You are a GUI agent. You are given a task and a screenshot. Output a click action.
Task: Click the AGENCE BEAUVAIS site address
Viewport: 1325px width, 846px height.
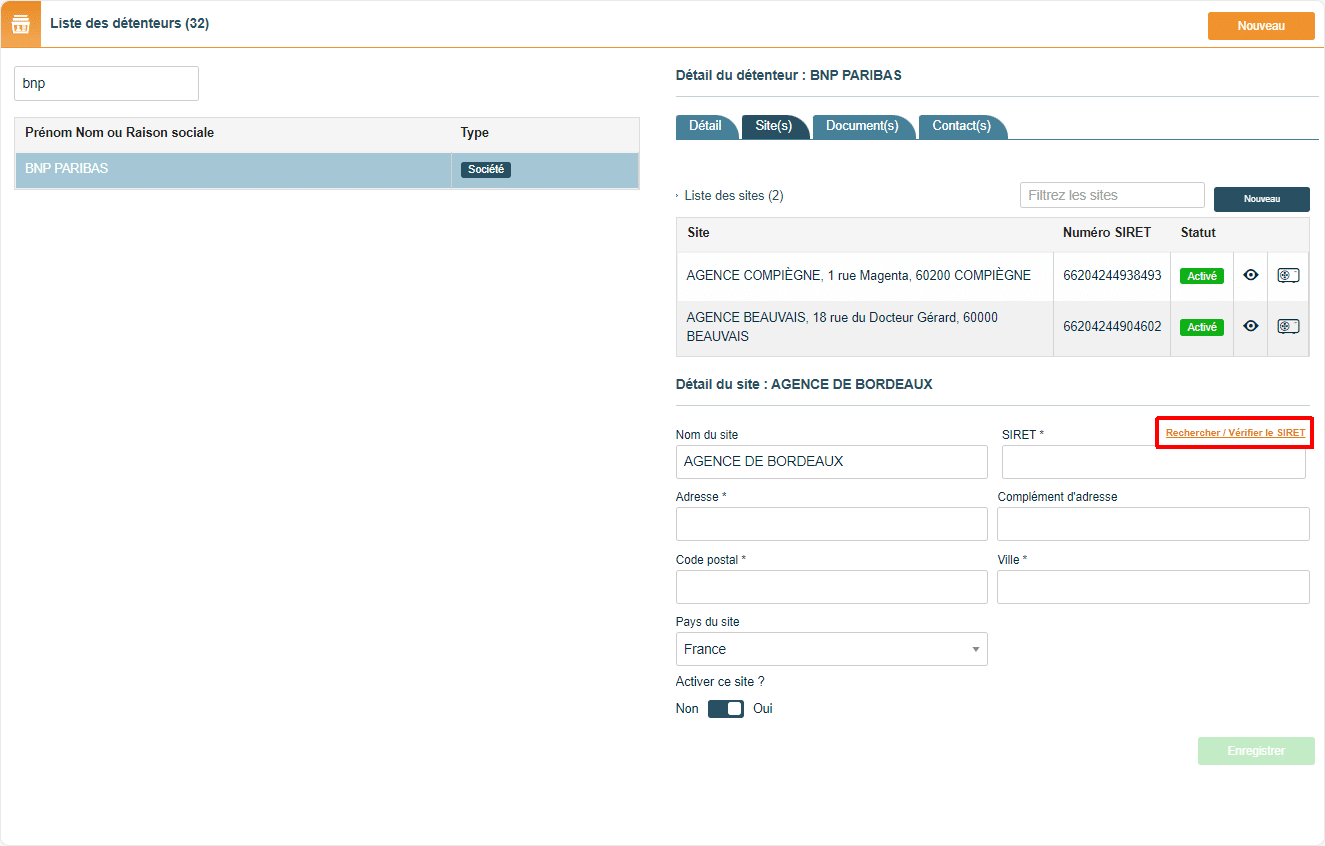point(842,327)
